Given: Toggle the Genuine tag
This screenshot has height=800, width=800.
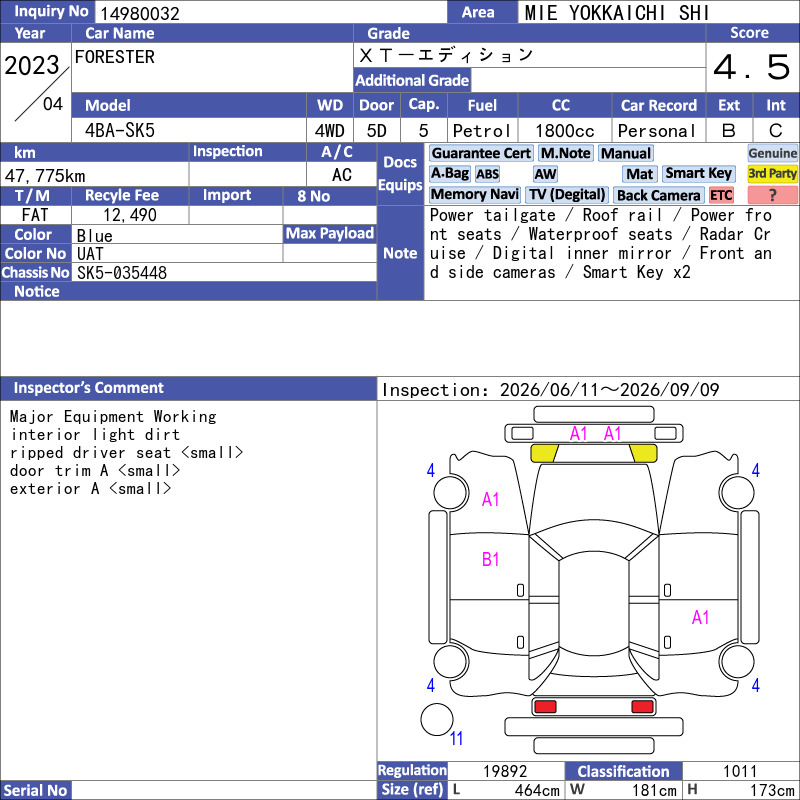Looking at the screenshot, I should pos(772,153).
